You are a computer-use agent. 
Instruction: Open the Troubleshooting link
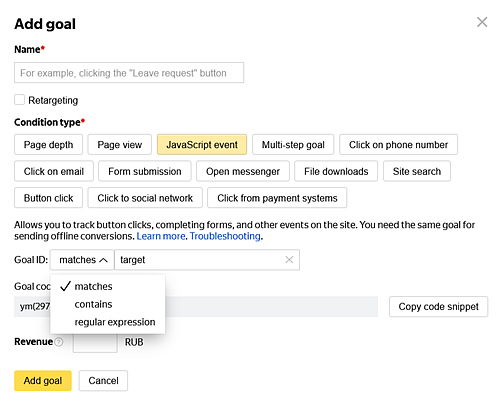[225, 236]
